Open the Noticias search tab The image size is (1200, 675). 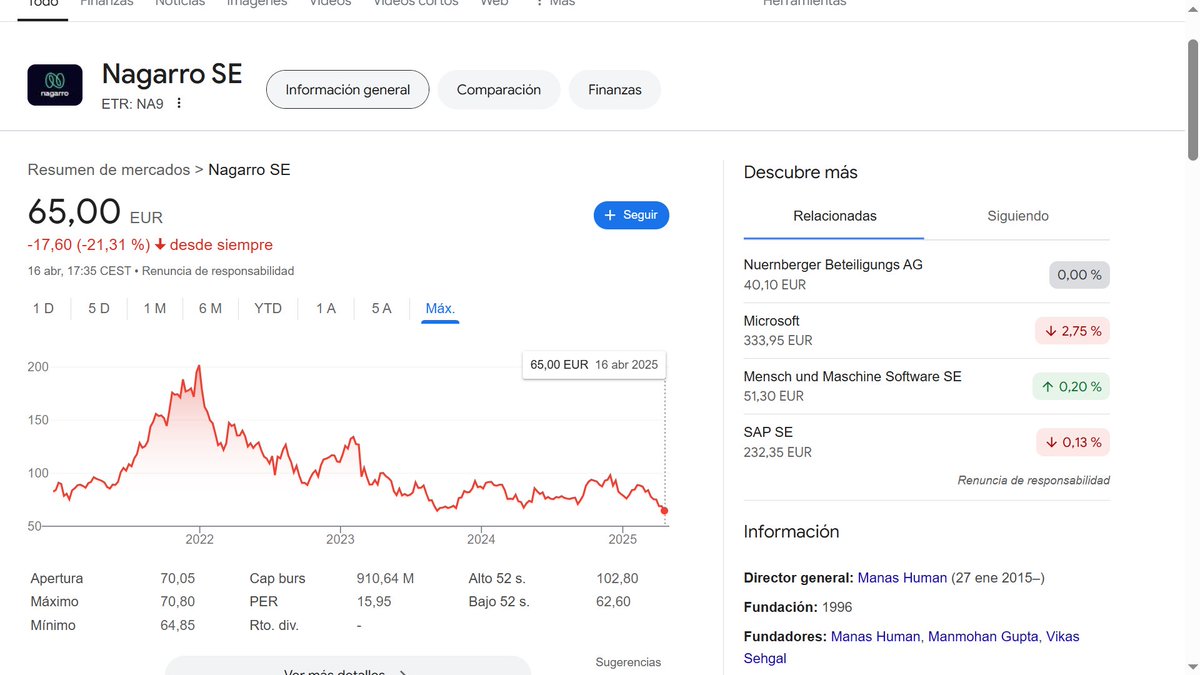pos(180,3)
